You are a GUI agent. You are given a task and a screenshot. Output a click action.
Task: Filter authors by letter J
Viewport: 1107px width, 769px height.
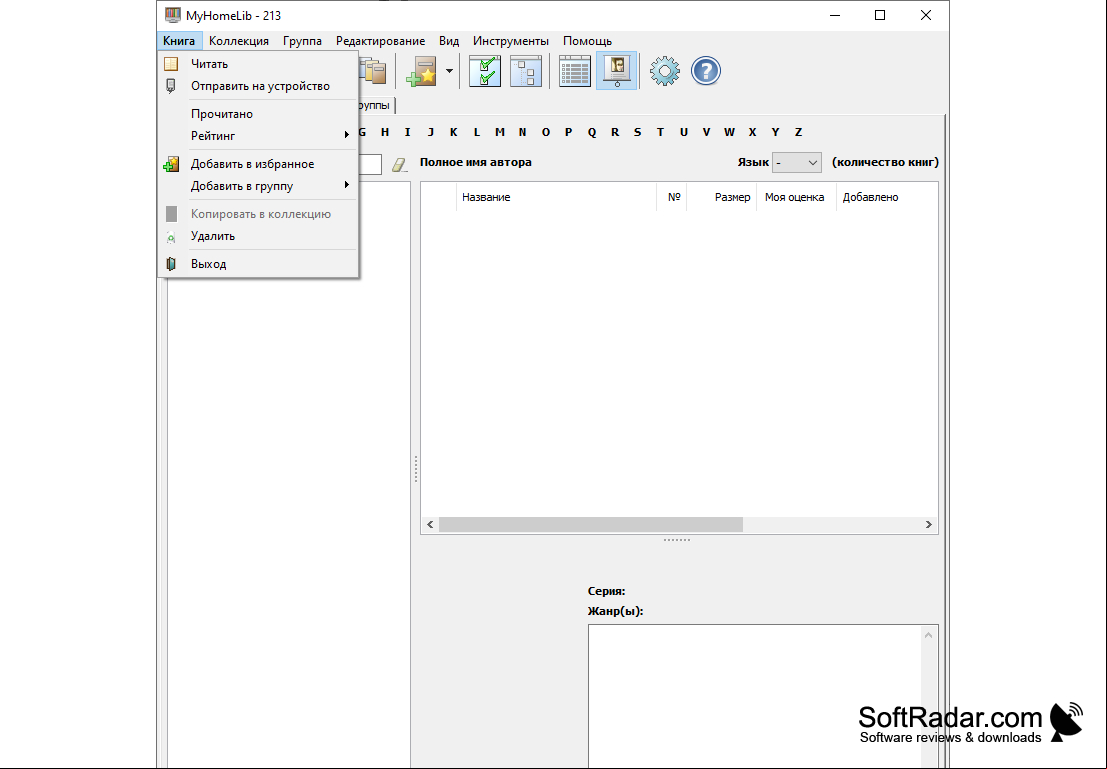coord(431,132)
